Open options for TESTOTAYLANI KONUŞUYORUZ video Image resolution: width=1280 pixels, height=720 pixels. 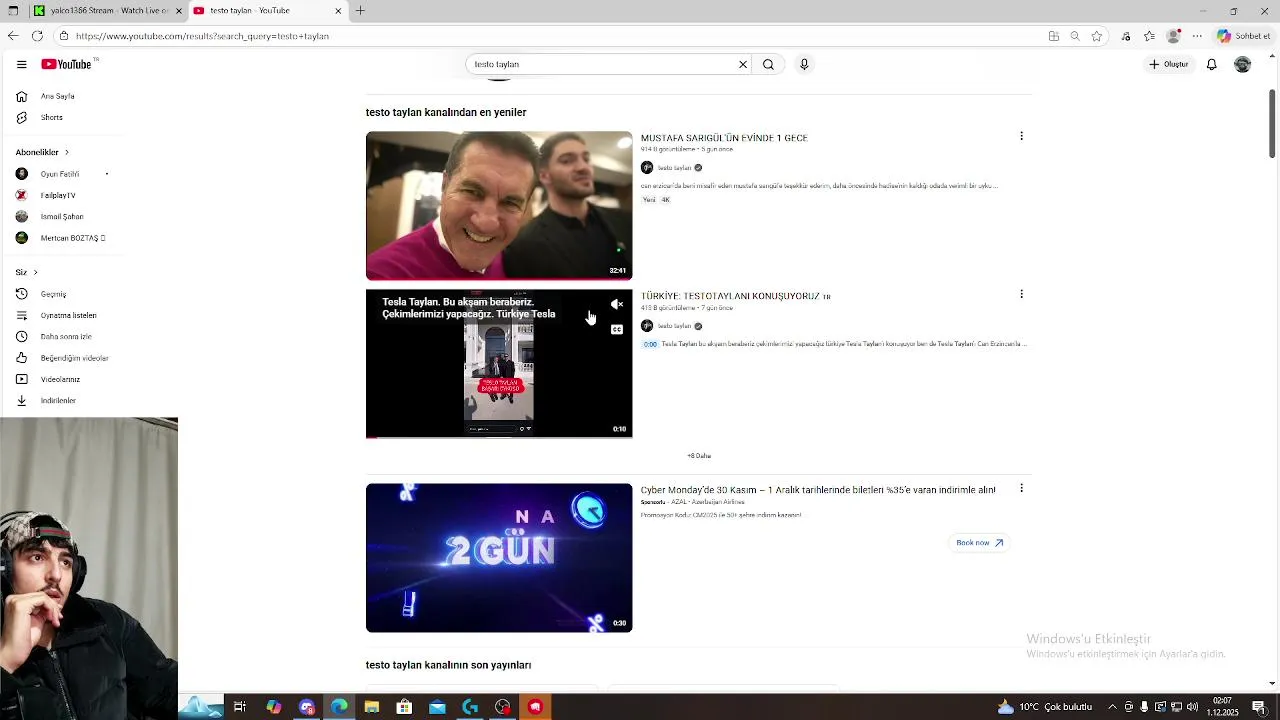pyautogui.click(x=1021, y=294)
